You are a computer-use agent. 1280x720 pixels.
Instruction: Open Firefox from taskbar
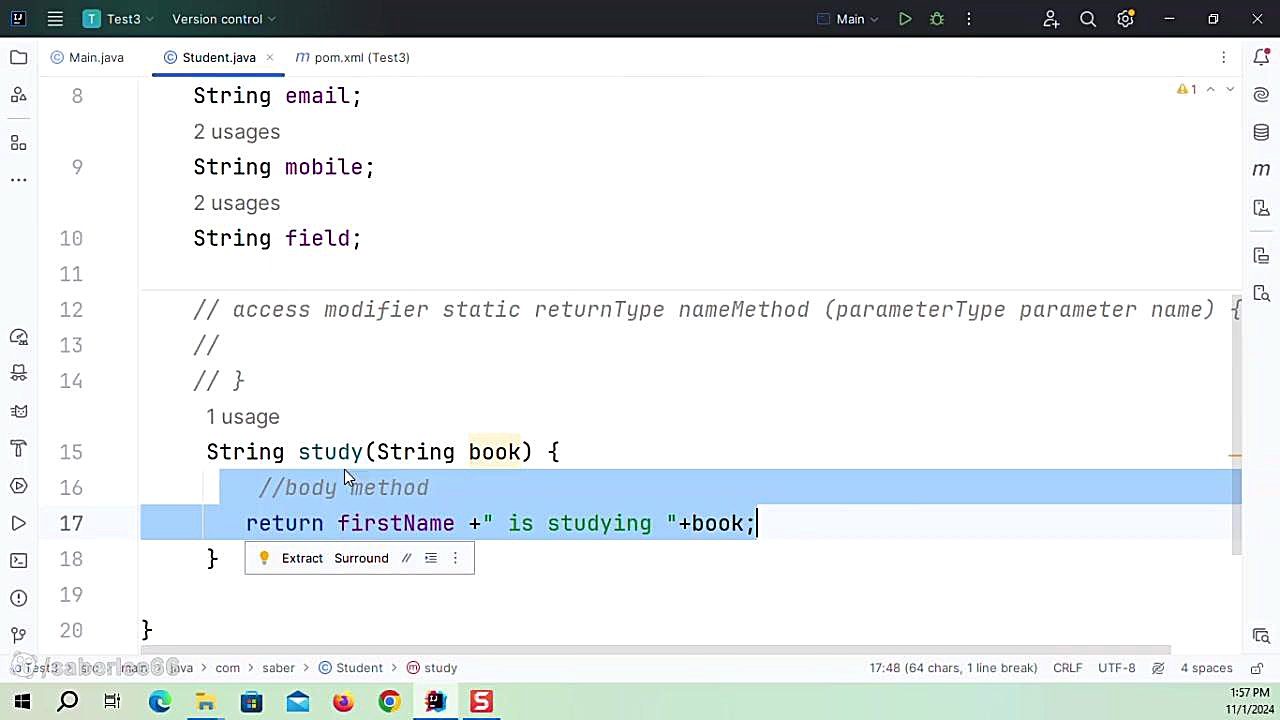(343, 702)
